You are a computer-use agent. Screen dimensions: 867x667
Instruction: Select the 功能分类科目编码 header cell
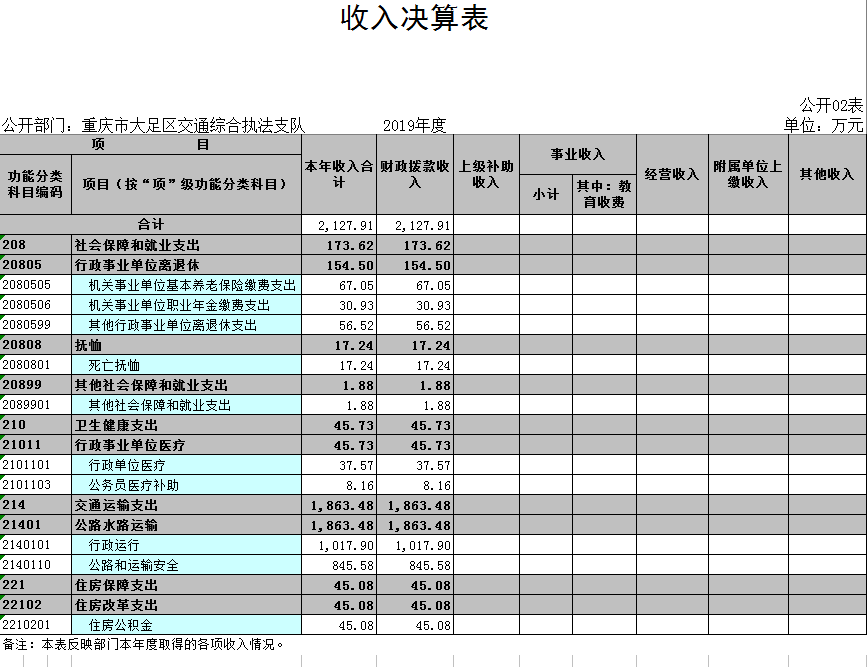[x=35, y=184]
